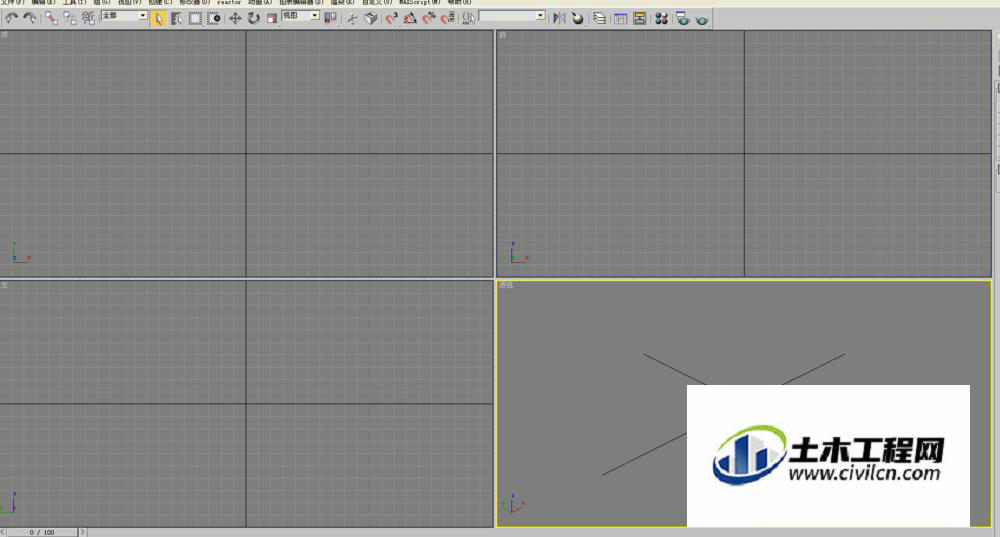Open the Render Scene dialog teapot icon
1000x537 pixels.
(x=683, y=18)
